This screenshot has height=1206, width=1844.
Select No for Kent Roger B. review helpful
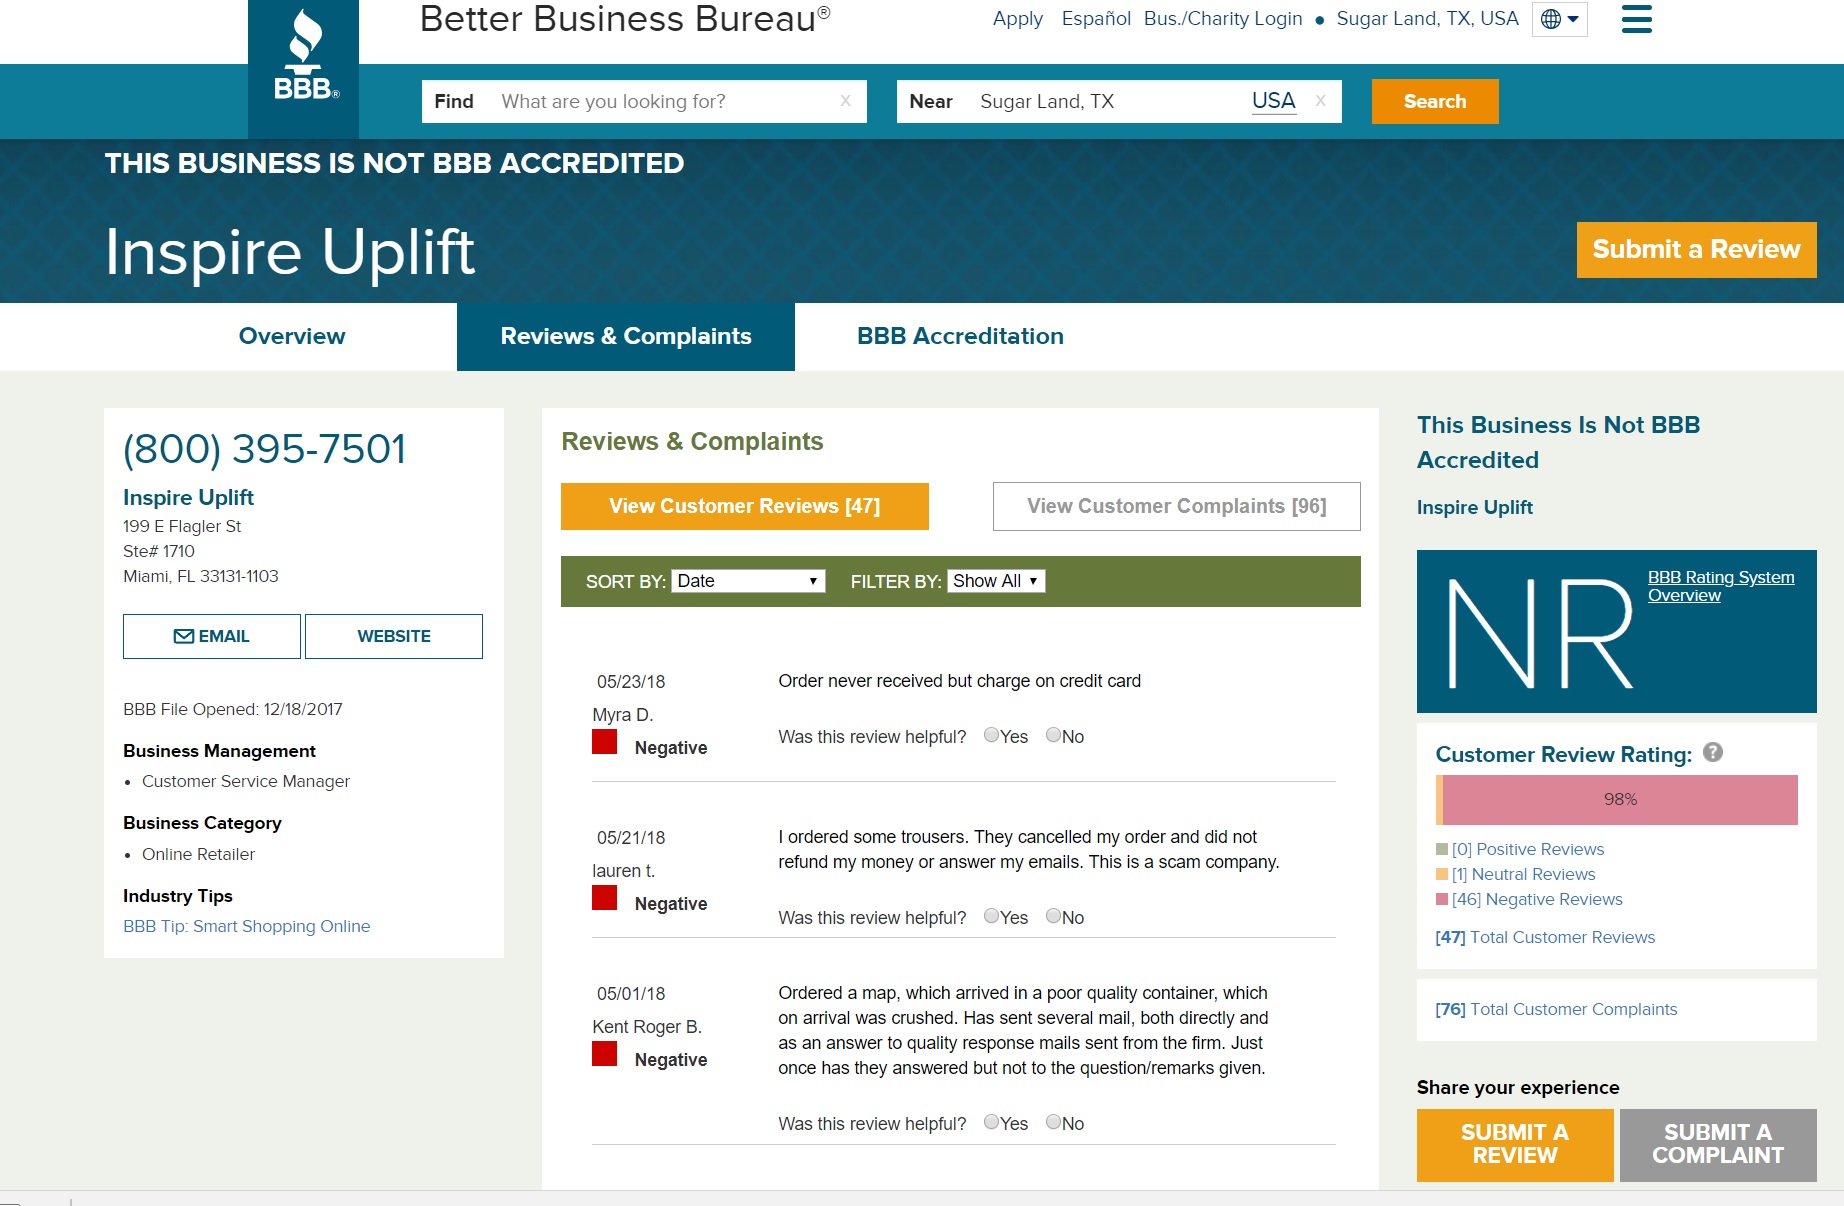coord(1053,1122)
